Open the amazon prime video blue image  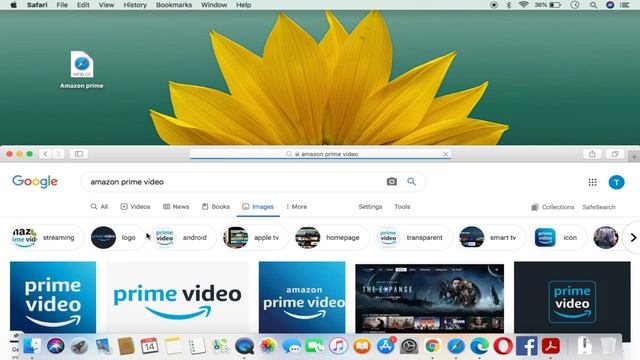[x=302, y=297]
